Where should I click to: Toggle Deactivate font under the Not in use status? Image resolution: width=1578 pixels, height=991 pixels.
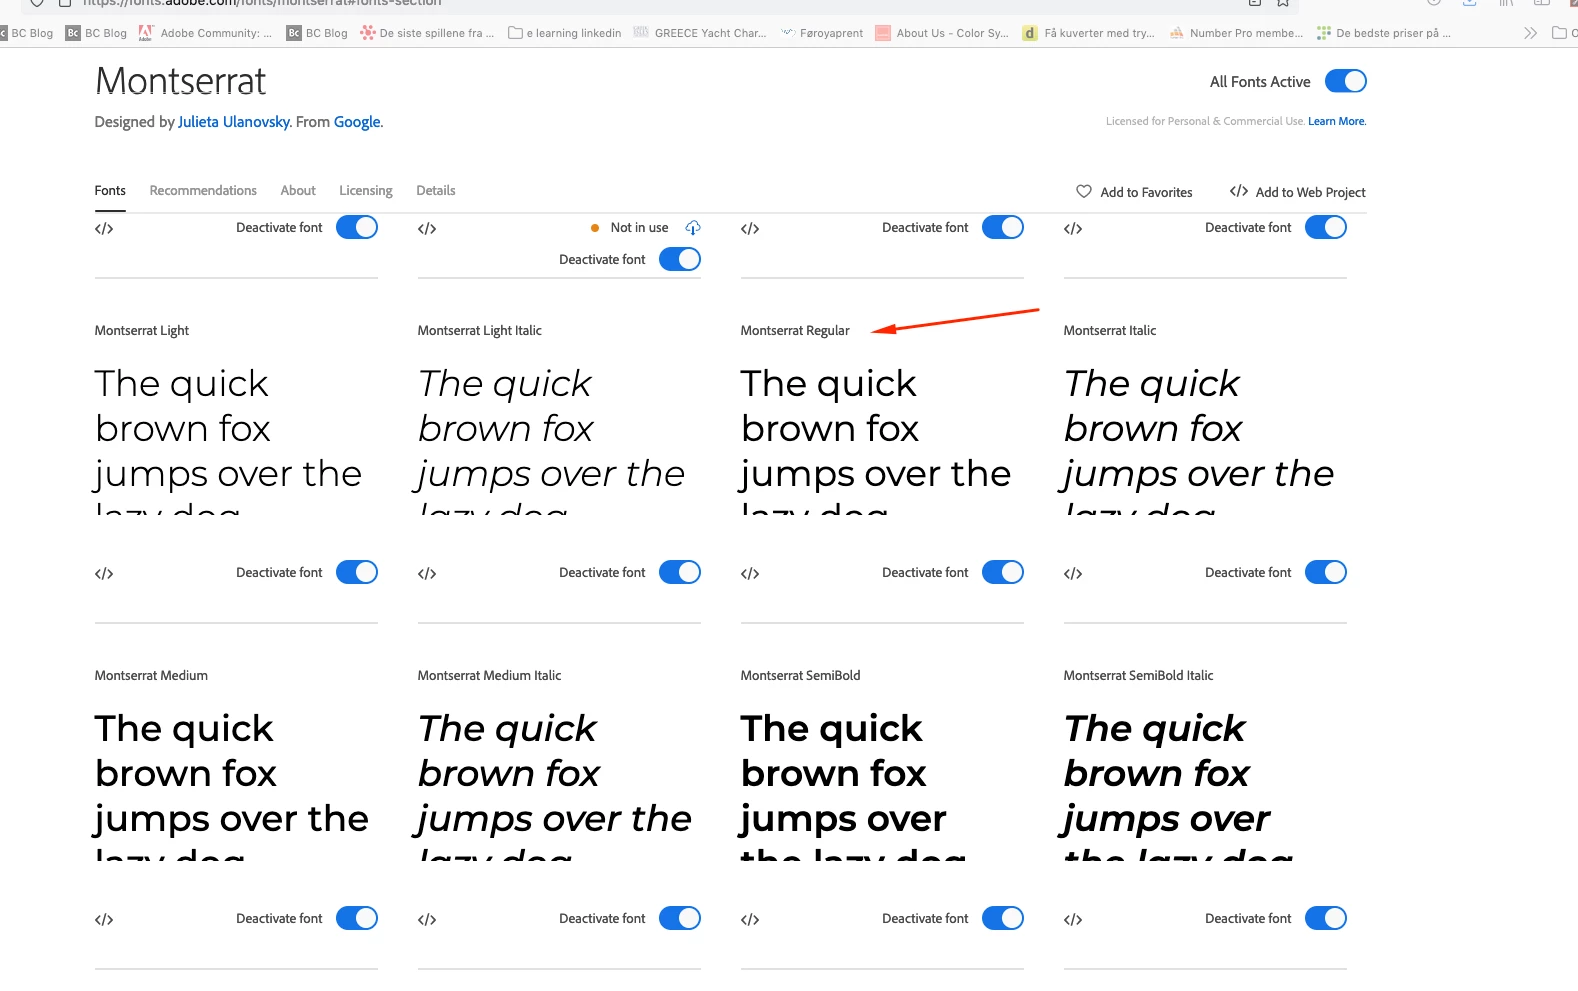[x=680, y=259]
